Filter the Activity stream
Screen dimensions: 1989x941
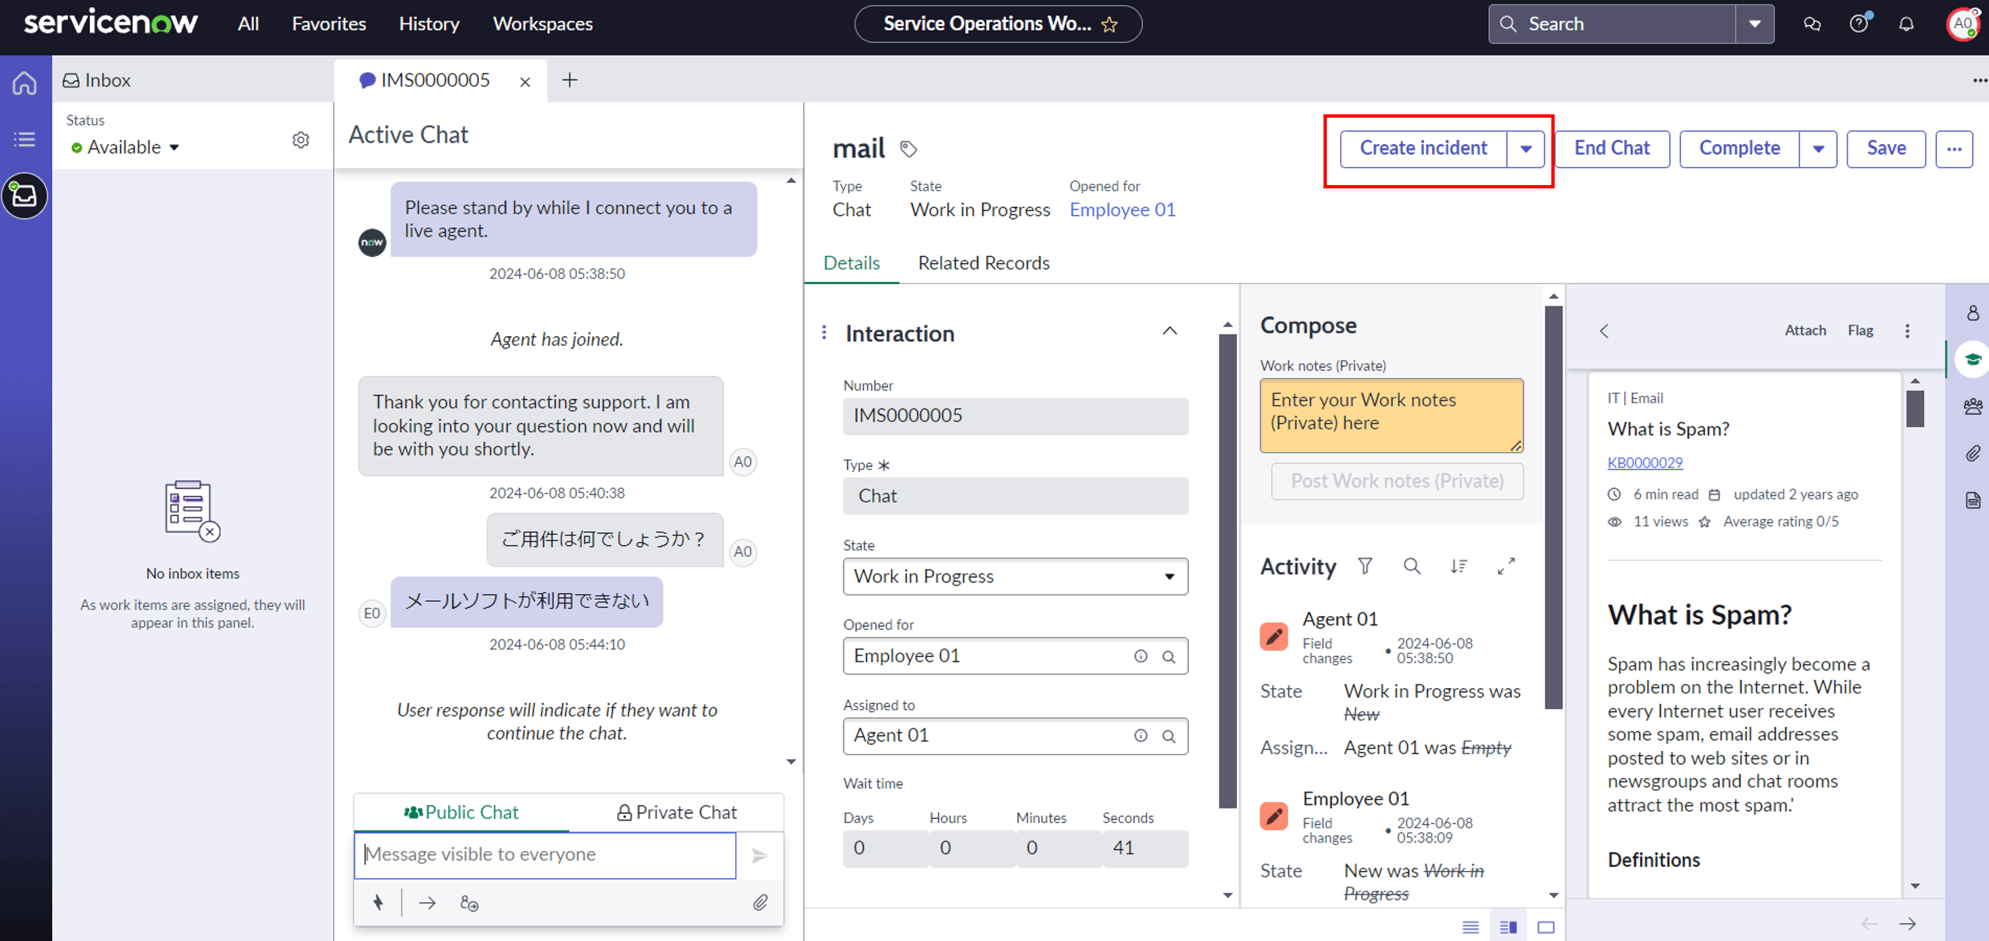(x=1365, y=566)
